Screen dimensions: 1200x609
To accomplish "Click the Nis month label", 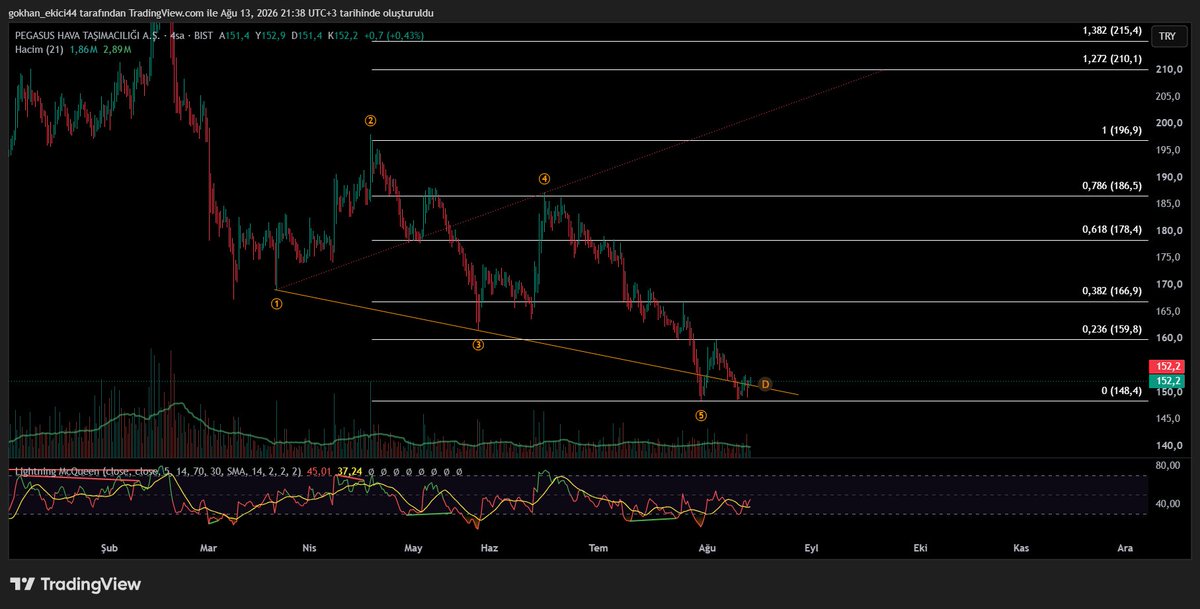I will pyautogui.click(x=309, y=548).
